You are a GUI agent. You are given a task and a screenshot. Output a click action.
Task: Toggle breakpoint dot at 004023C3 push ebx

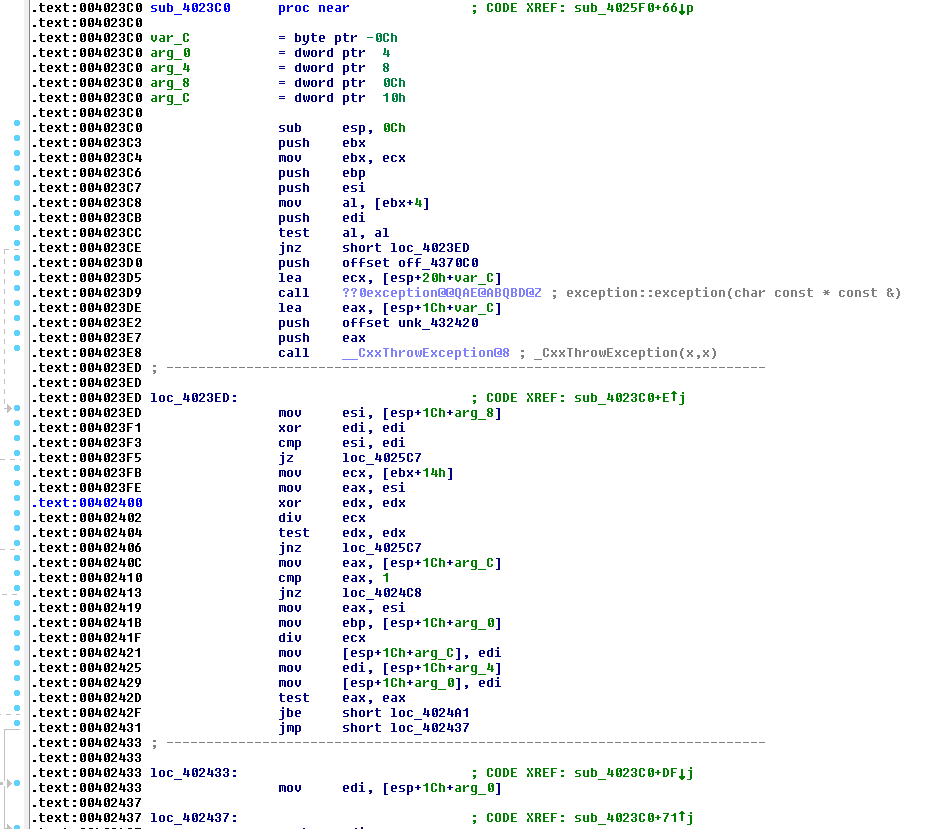point(17,143)
